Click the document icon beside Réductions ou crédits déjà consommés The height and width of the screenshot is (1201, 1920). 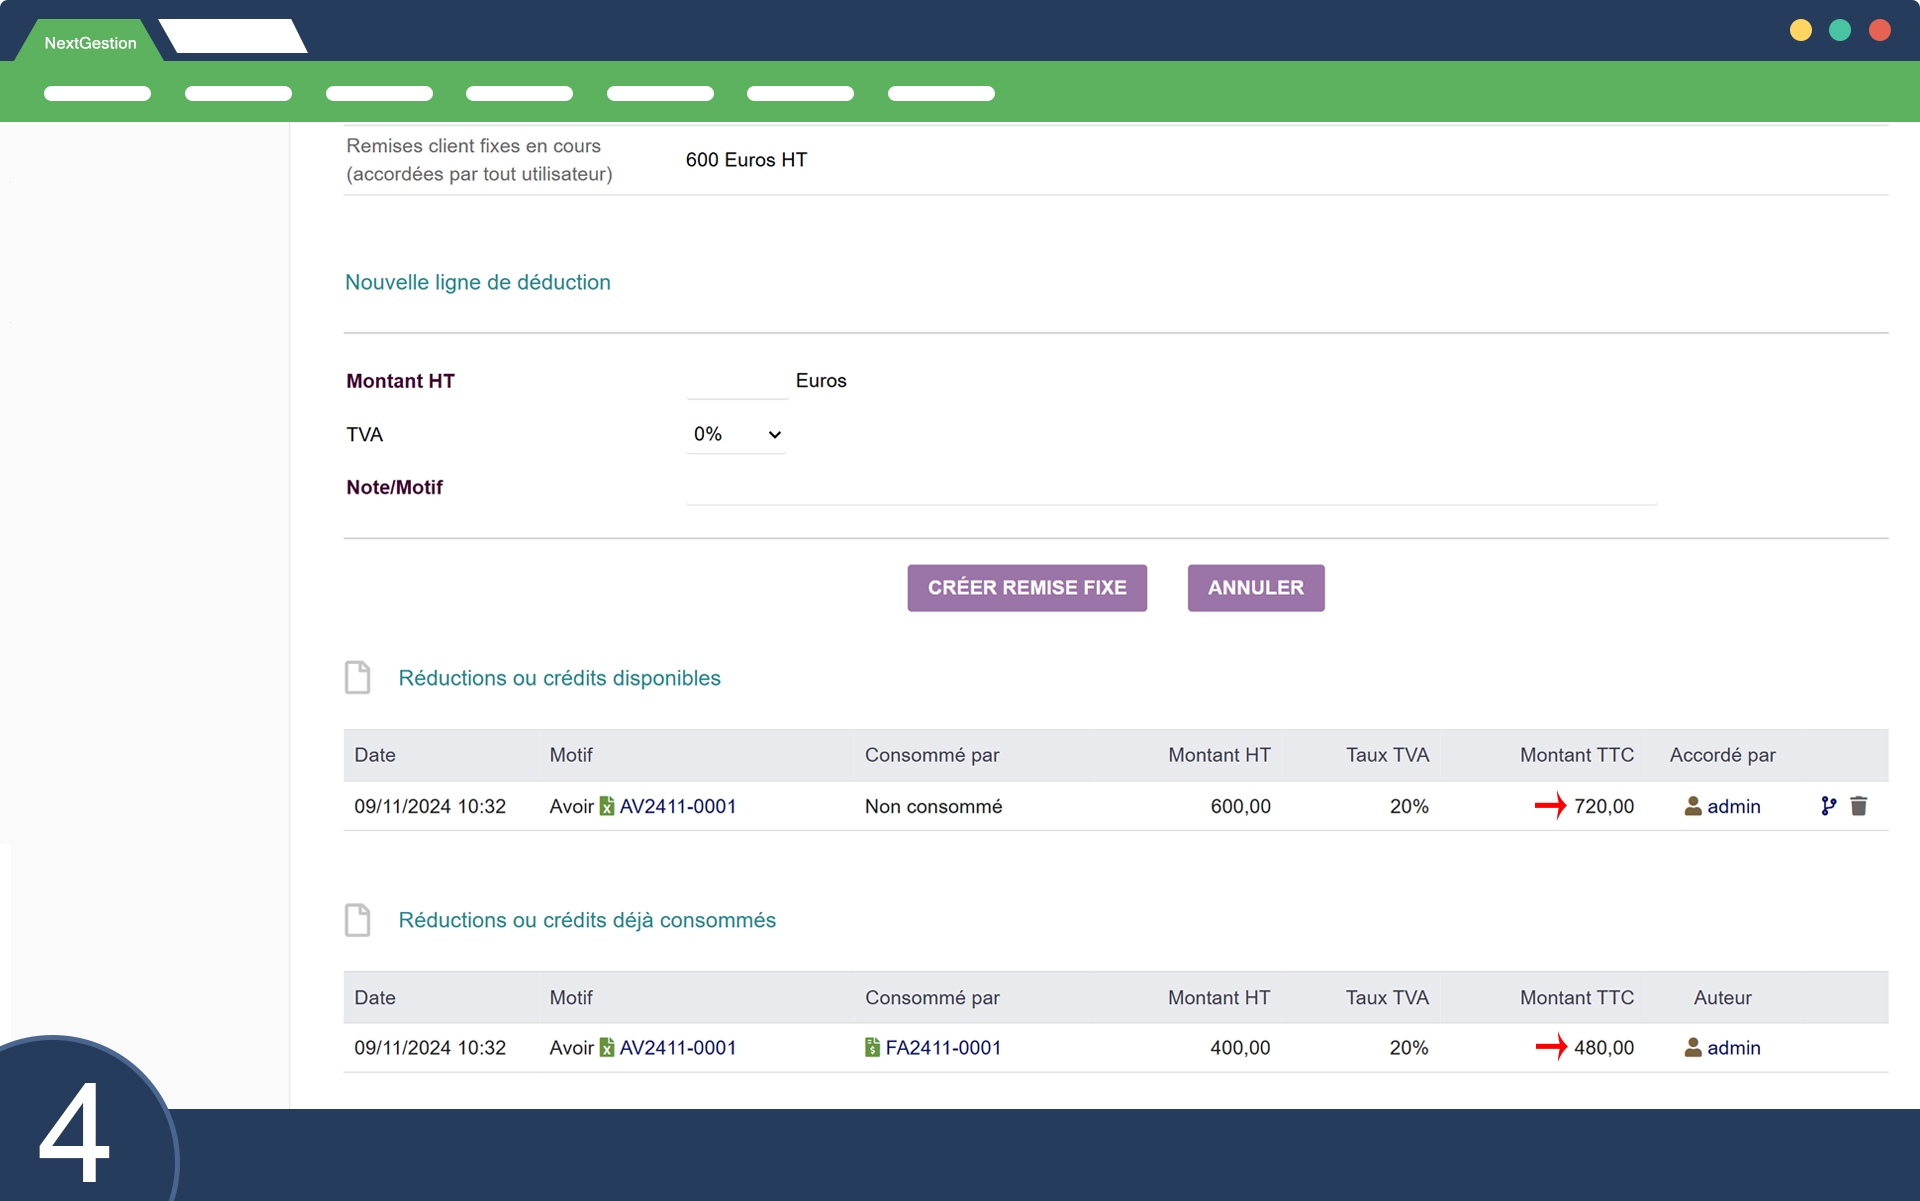pyautogui.click(x=357, y=919)
